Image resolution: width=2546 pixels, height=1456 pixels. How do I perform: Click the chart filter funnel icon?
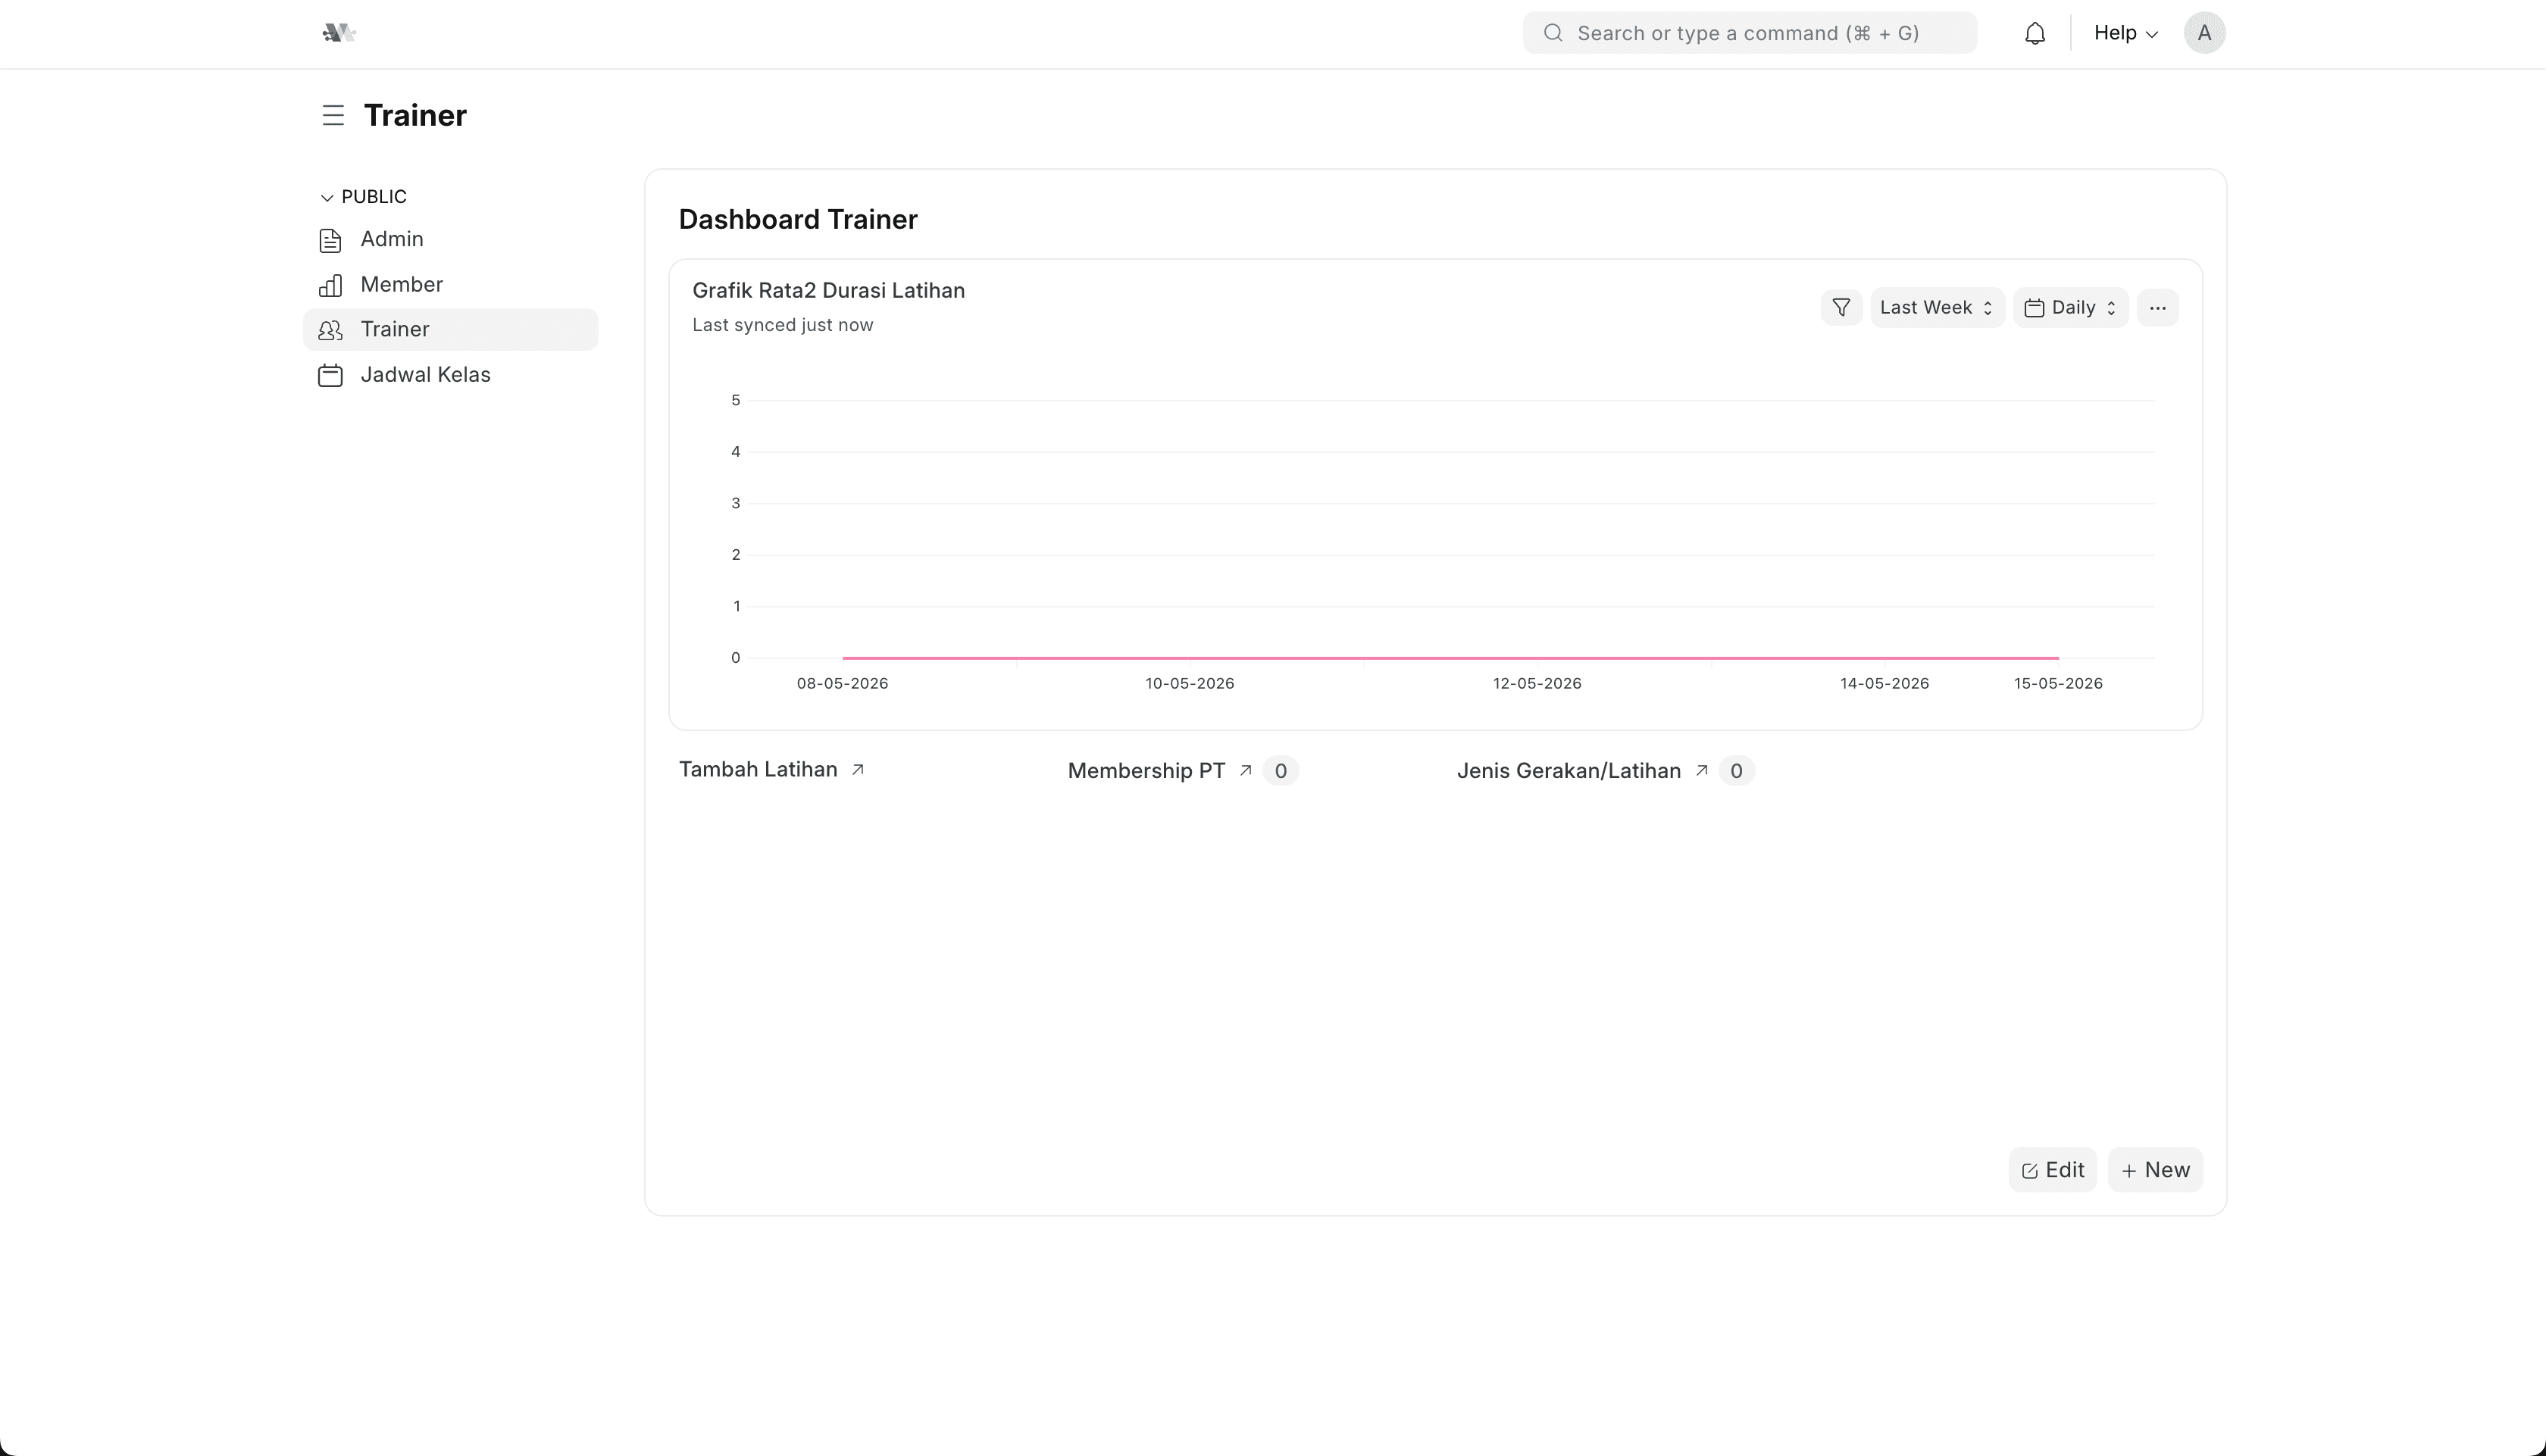(1841, 307)
